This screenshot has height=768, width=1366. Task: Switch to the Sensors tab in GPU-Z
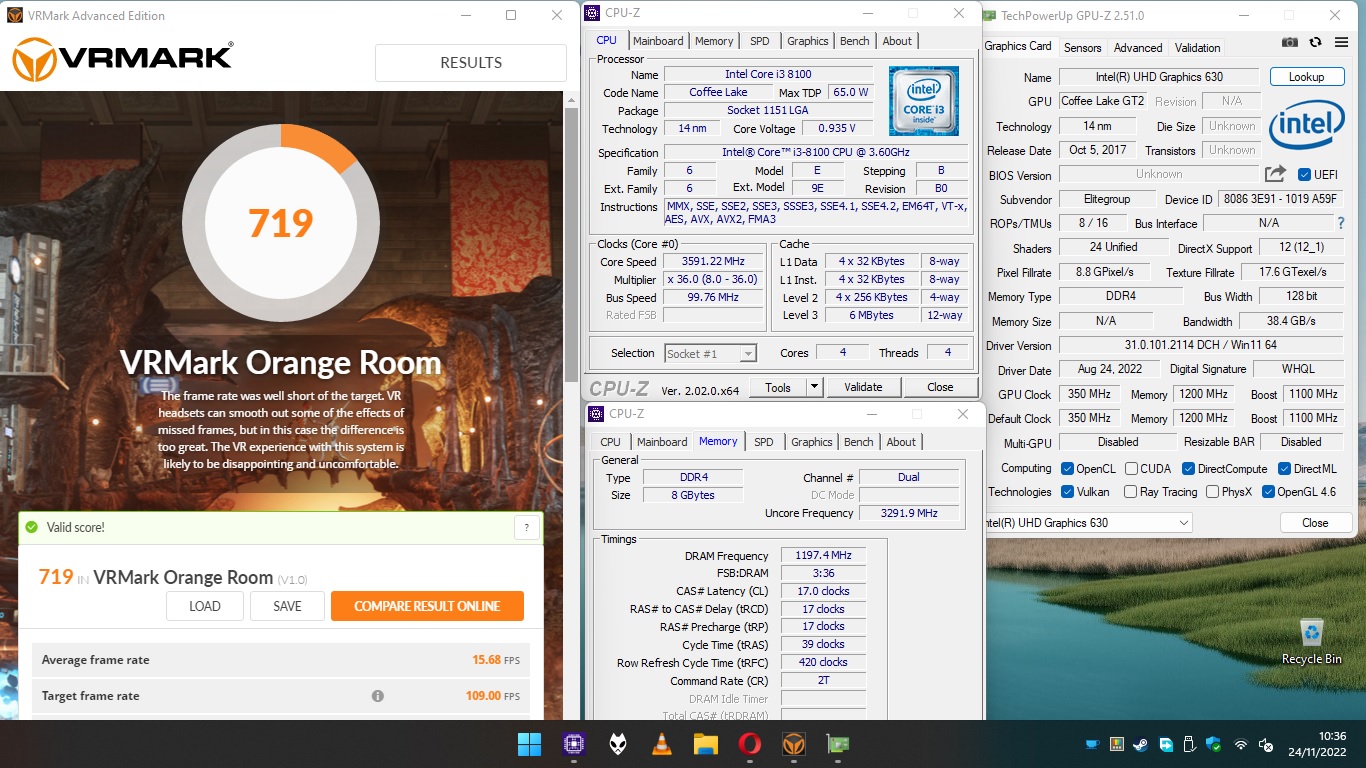(x=1082, y=48)
